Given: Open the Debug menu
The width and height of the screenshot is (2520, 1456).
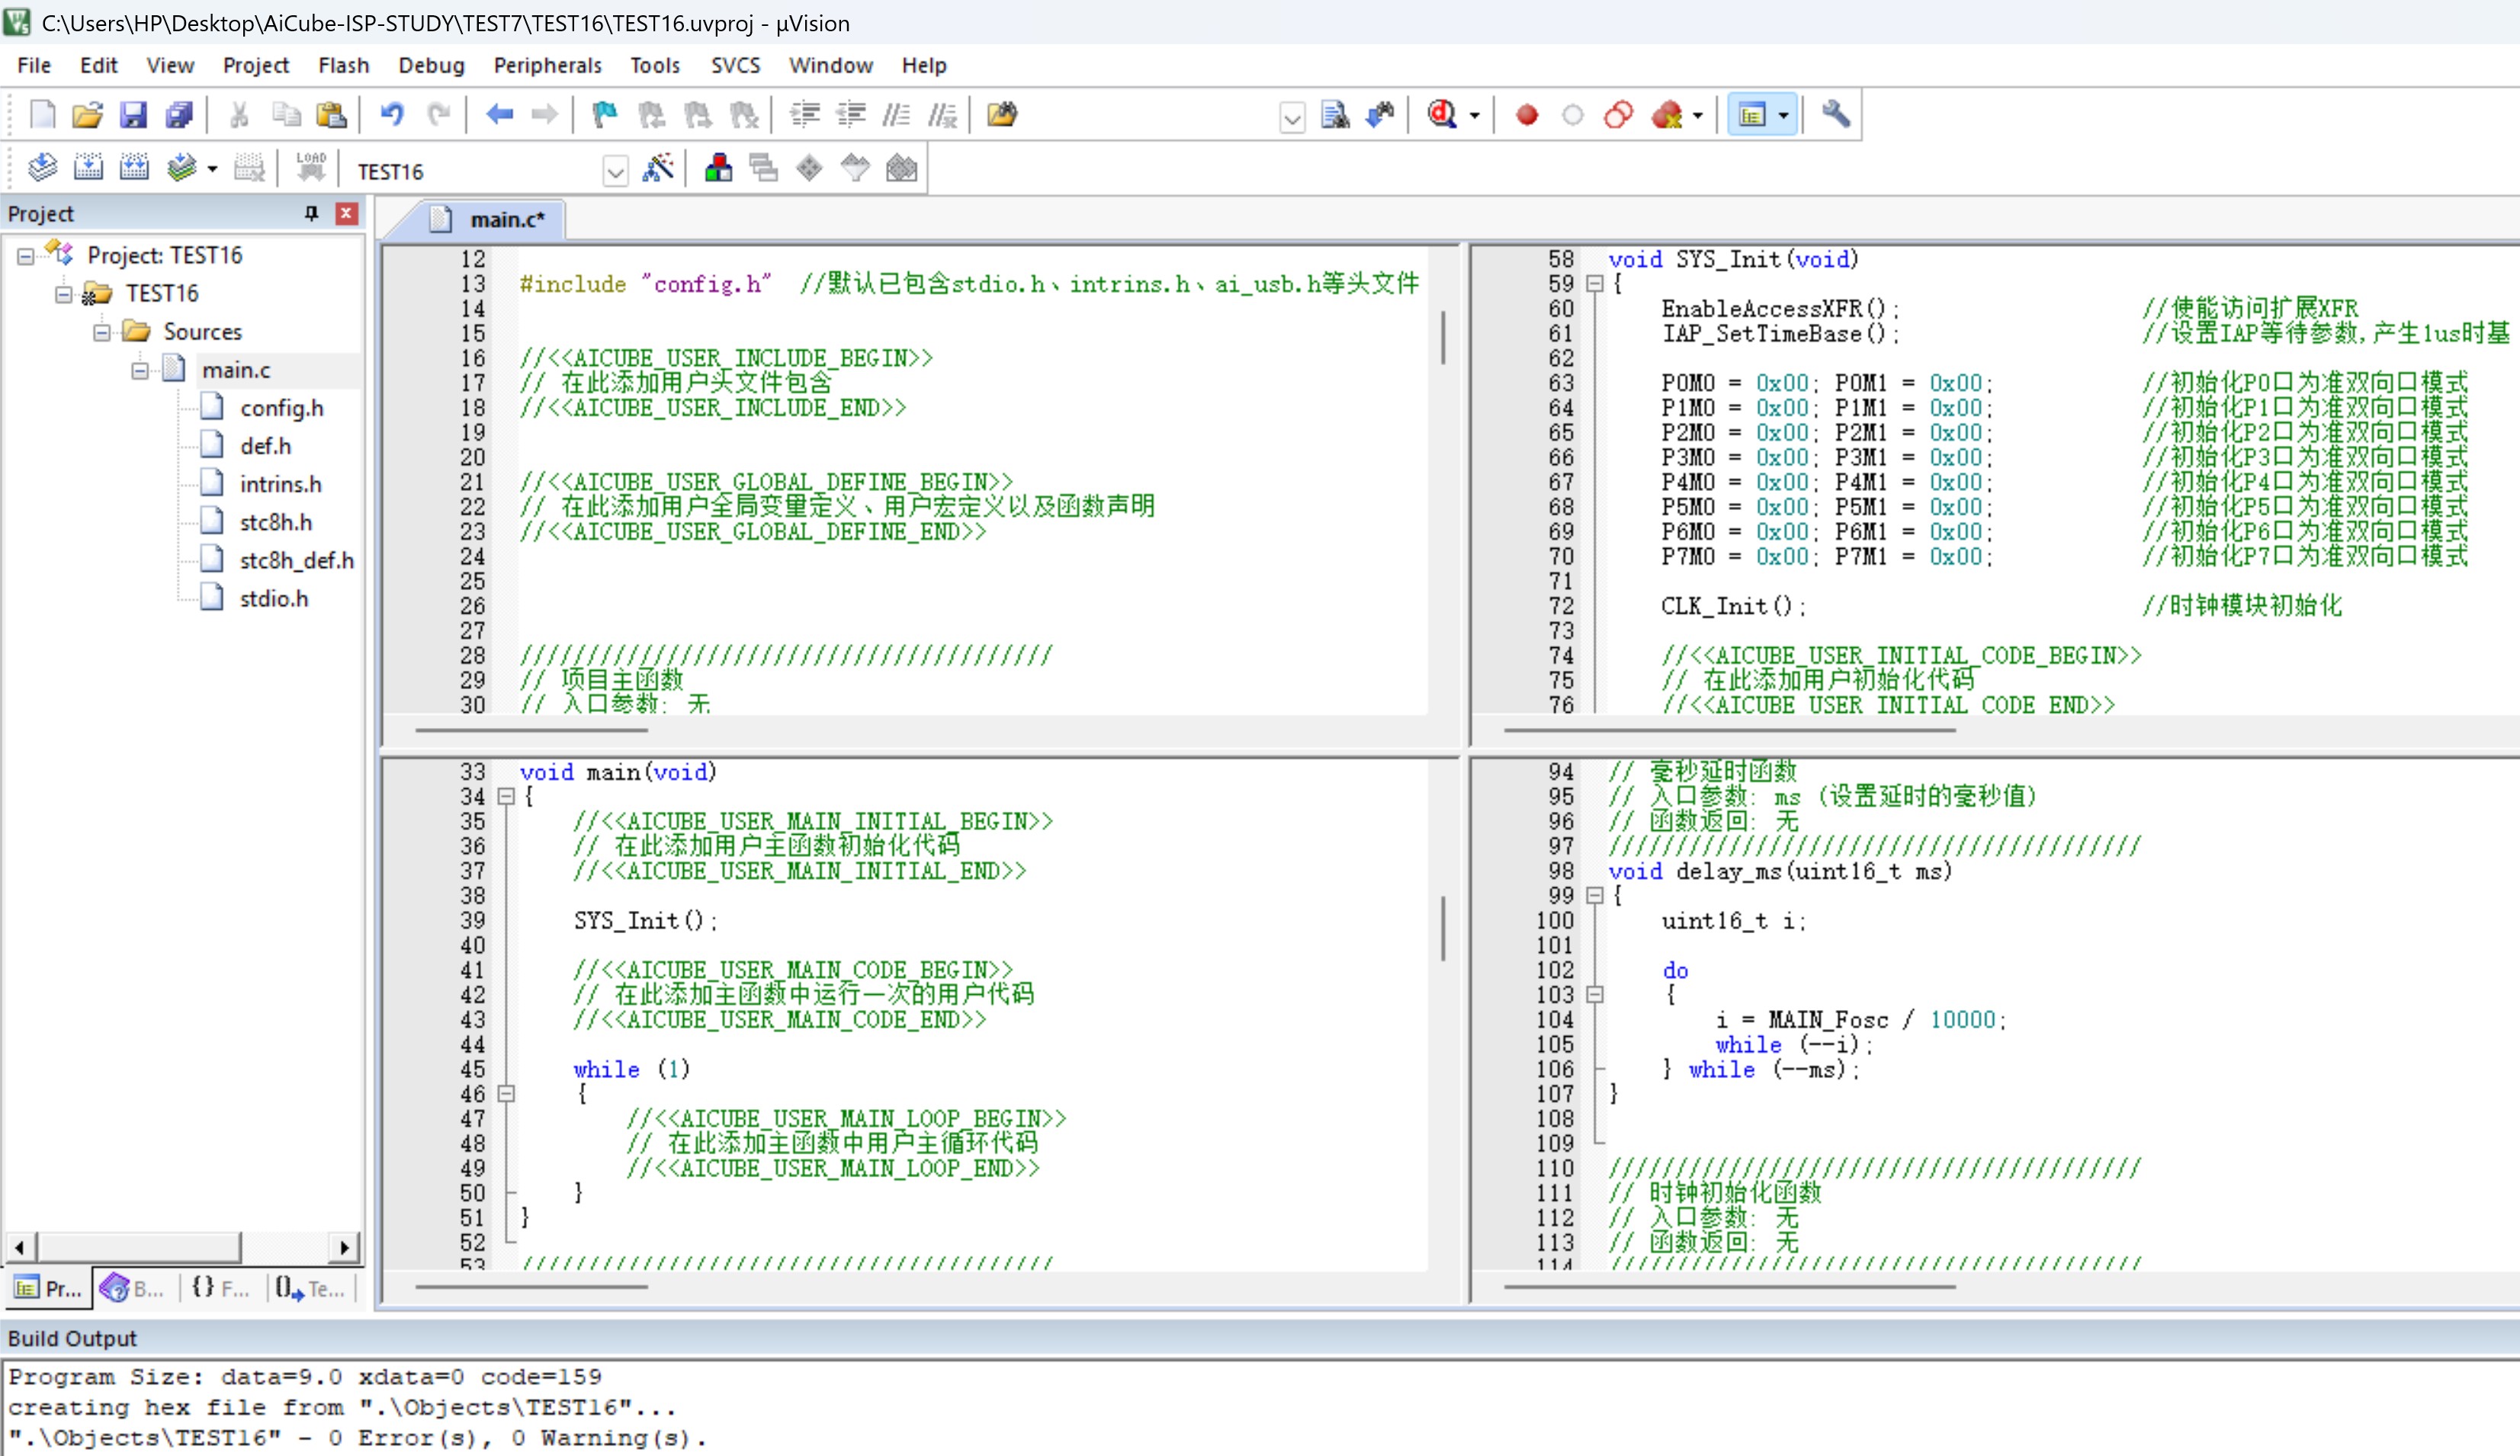Looking at the screenshot, I should pos(431,65).
